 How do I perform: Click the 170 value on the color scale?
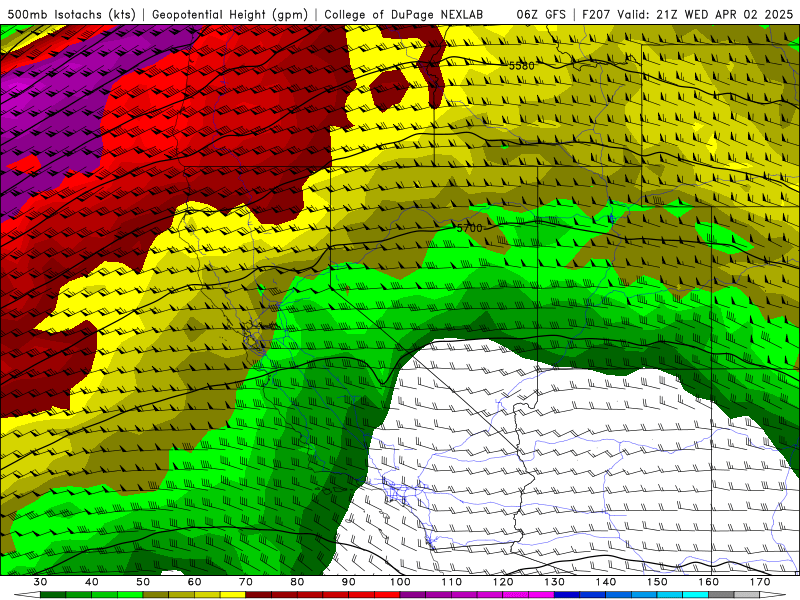click(760, 582)
